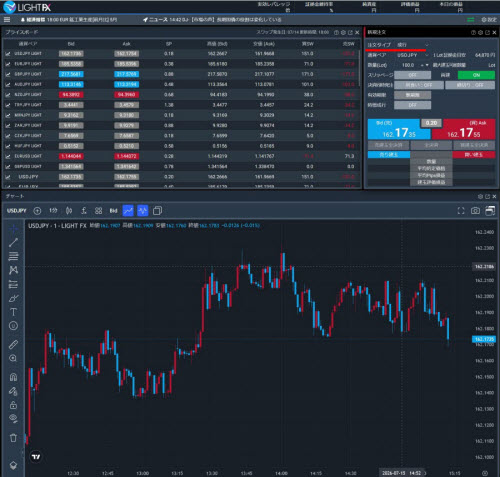Click the close all positions button
The image size is (500, 477).
click(431, 145)
